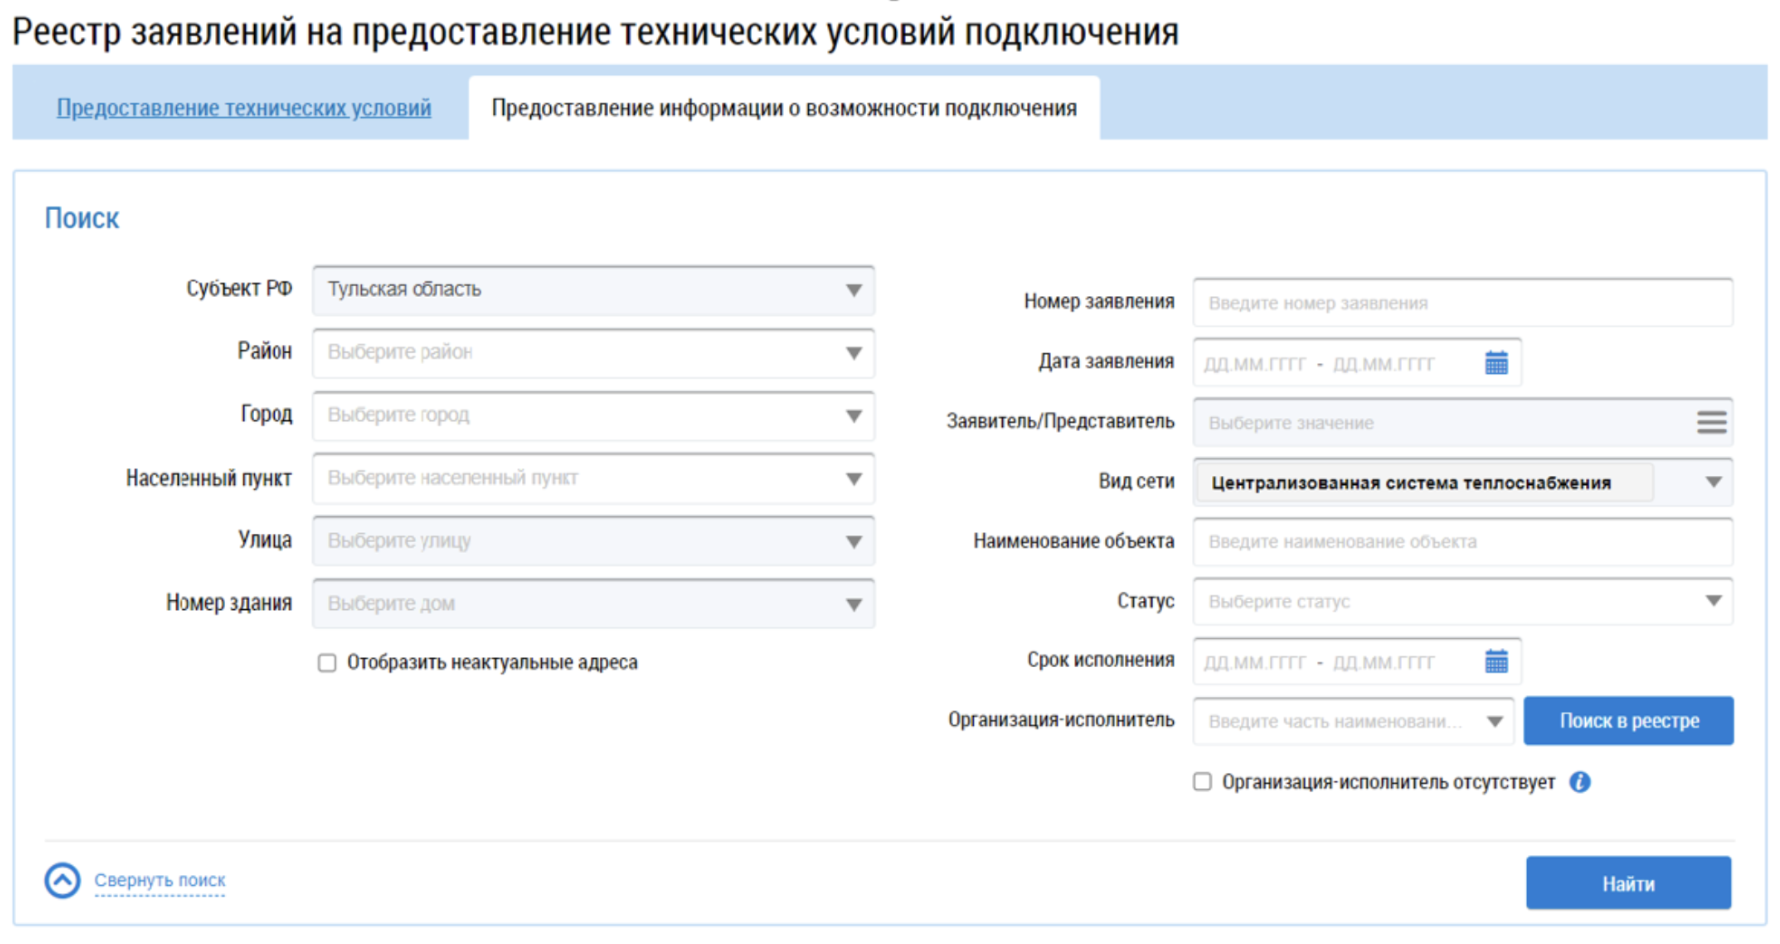Open the Район dropdown list

coord(853,353)
